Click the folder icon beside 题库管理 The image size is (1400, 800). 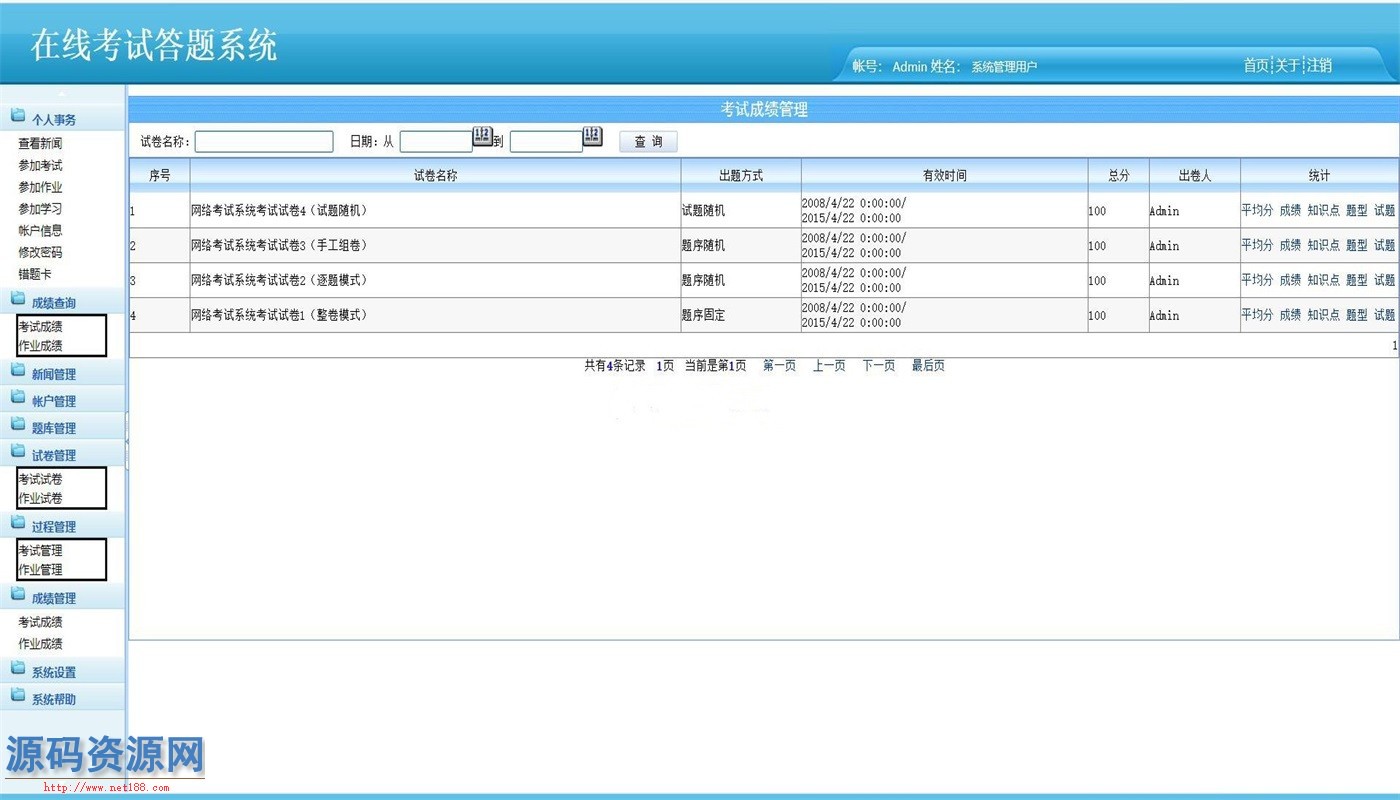click(x=17, y=426)
